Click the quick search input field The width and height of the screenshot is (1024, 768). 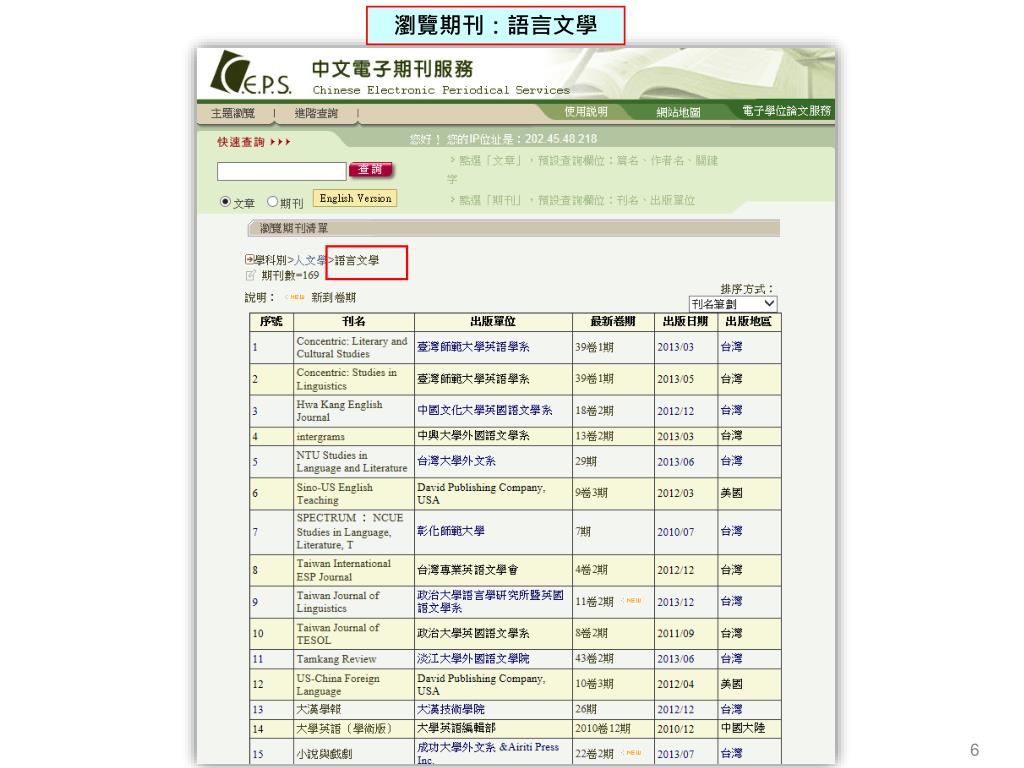click(281, 171)
